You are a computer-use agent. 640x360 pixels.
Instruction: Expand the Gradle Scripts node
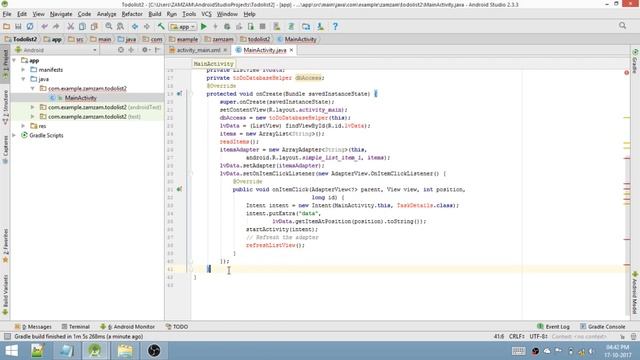pyautogui.click(x=14, y=135)
